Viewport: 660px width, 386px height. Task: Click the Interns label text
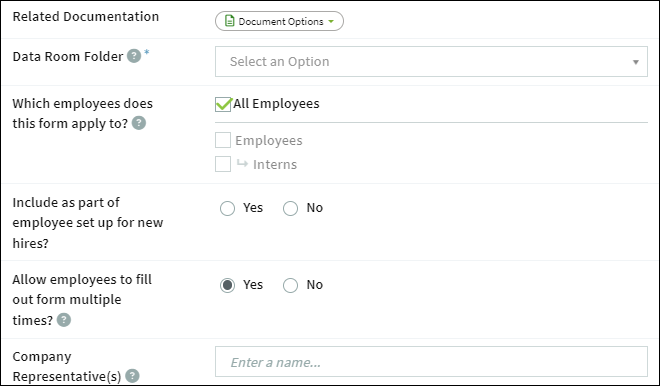pos(275,164)
